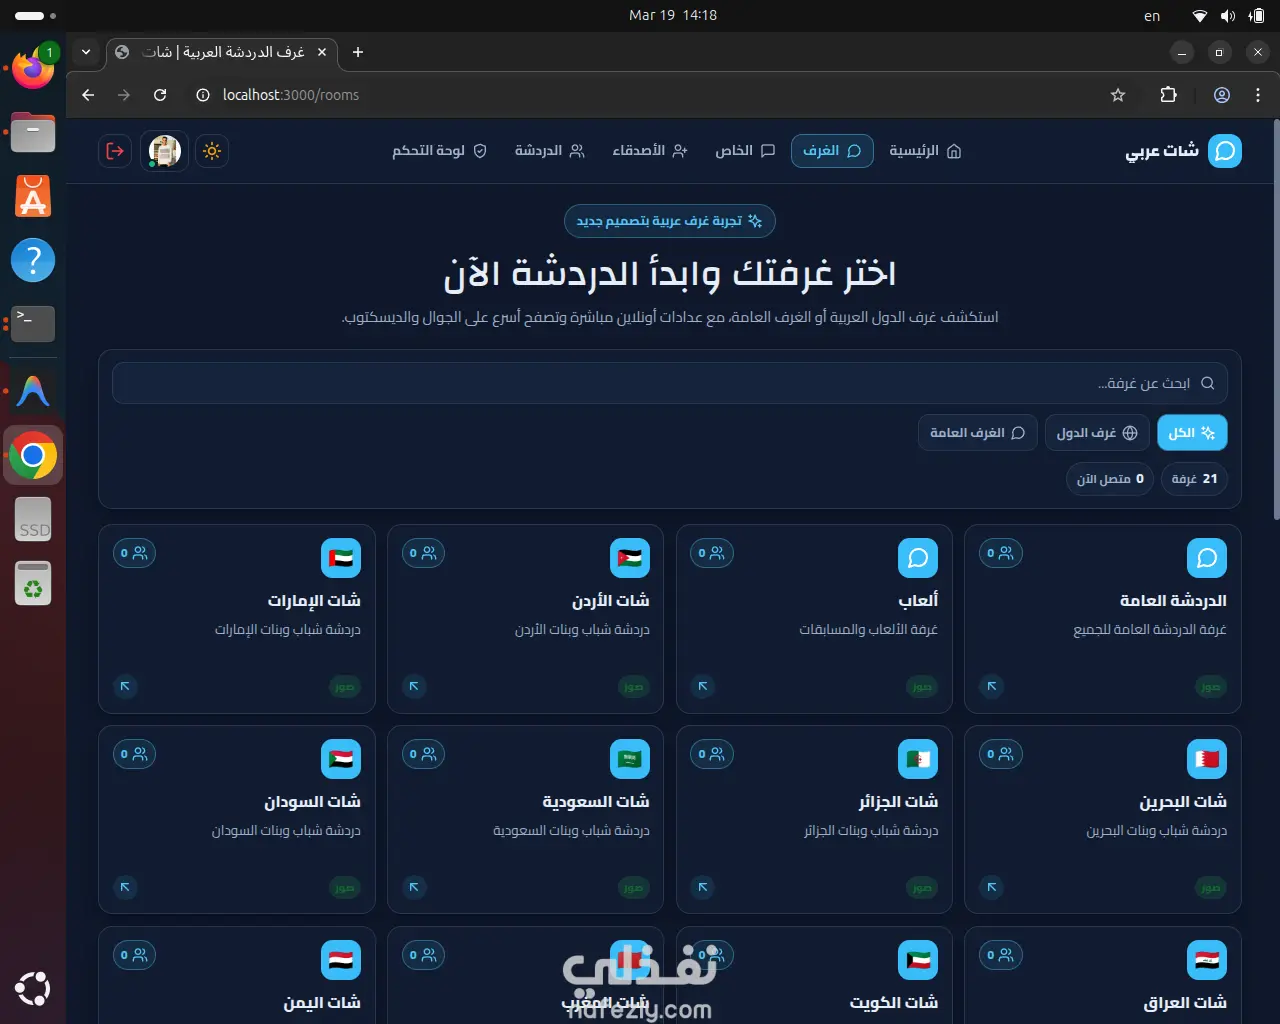Open the شات الأردن room title
Image resolution: width=1280 pixels, height=1024 pixels.
click(x=611, y=600)
